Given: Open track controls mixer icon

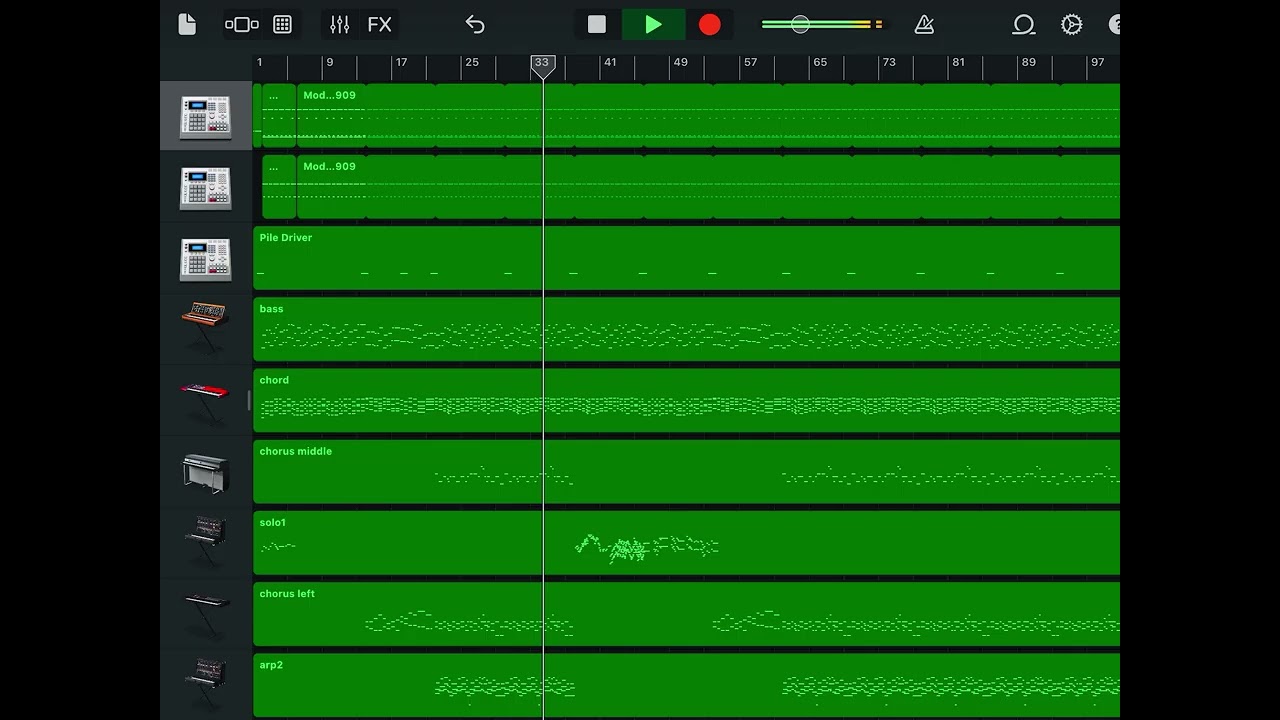Looking at the screenshot, I should pos(340,25).
